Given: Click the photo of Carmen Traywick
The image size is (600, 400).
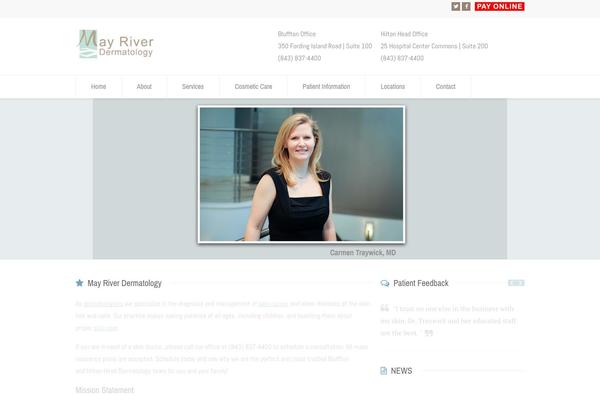Looking at the screenshot, I should click(x=302, y=174).
